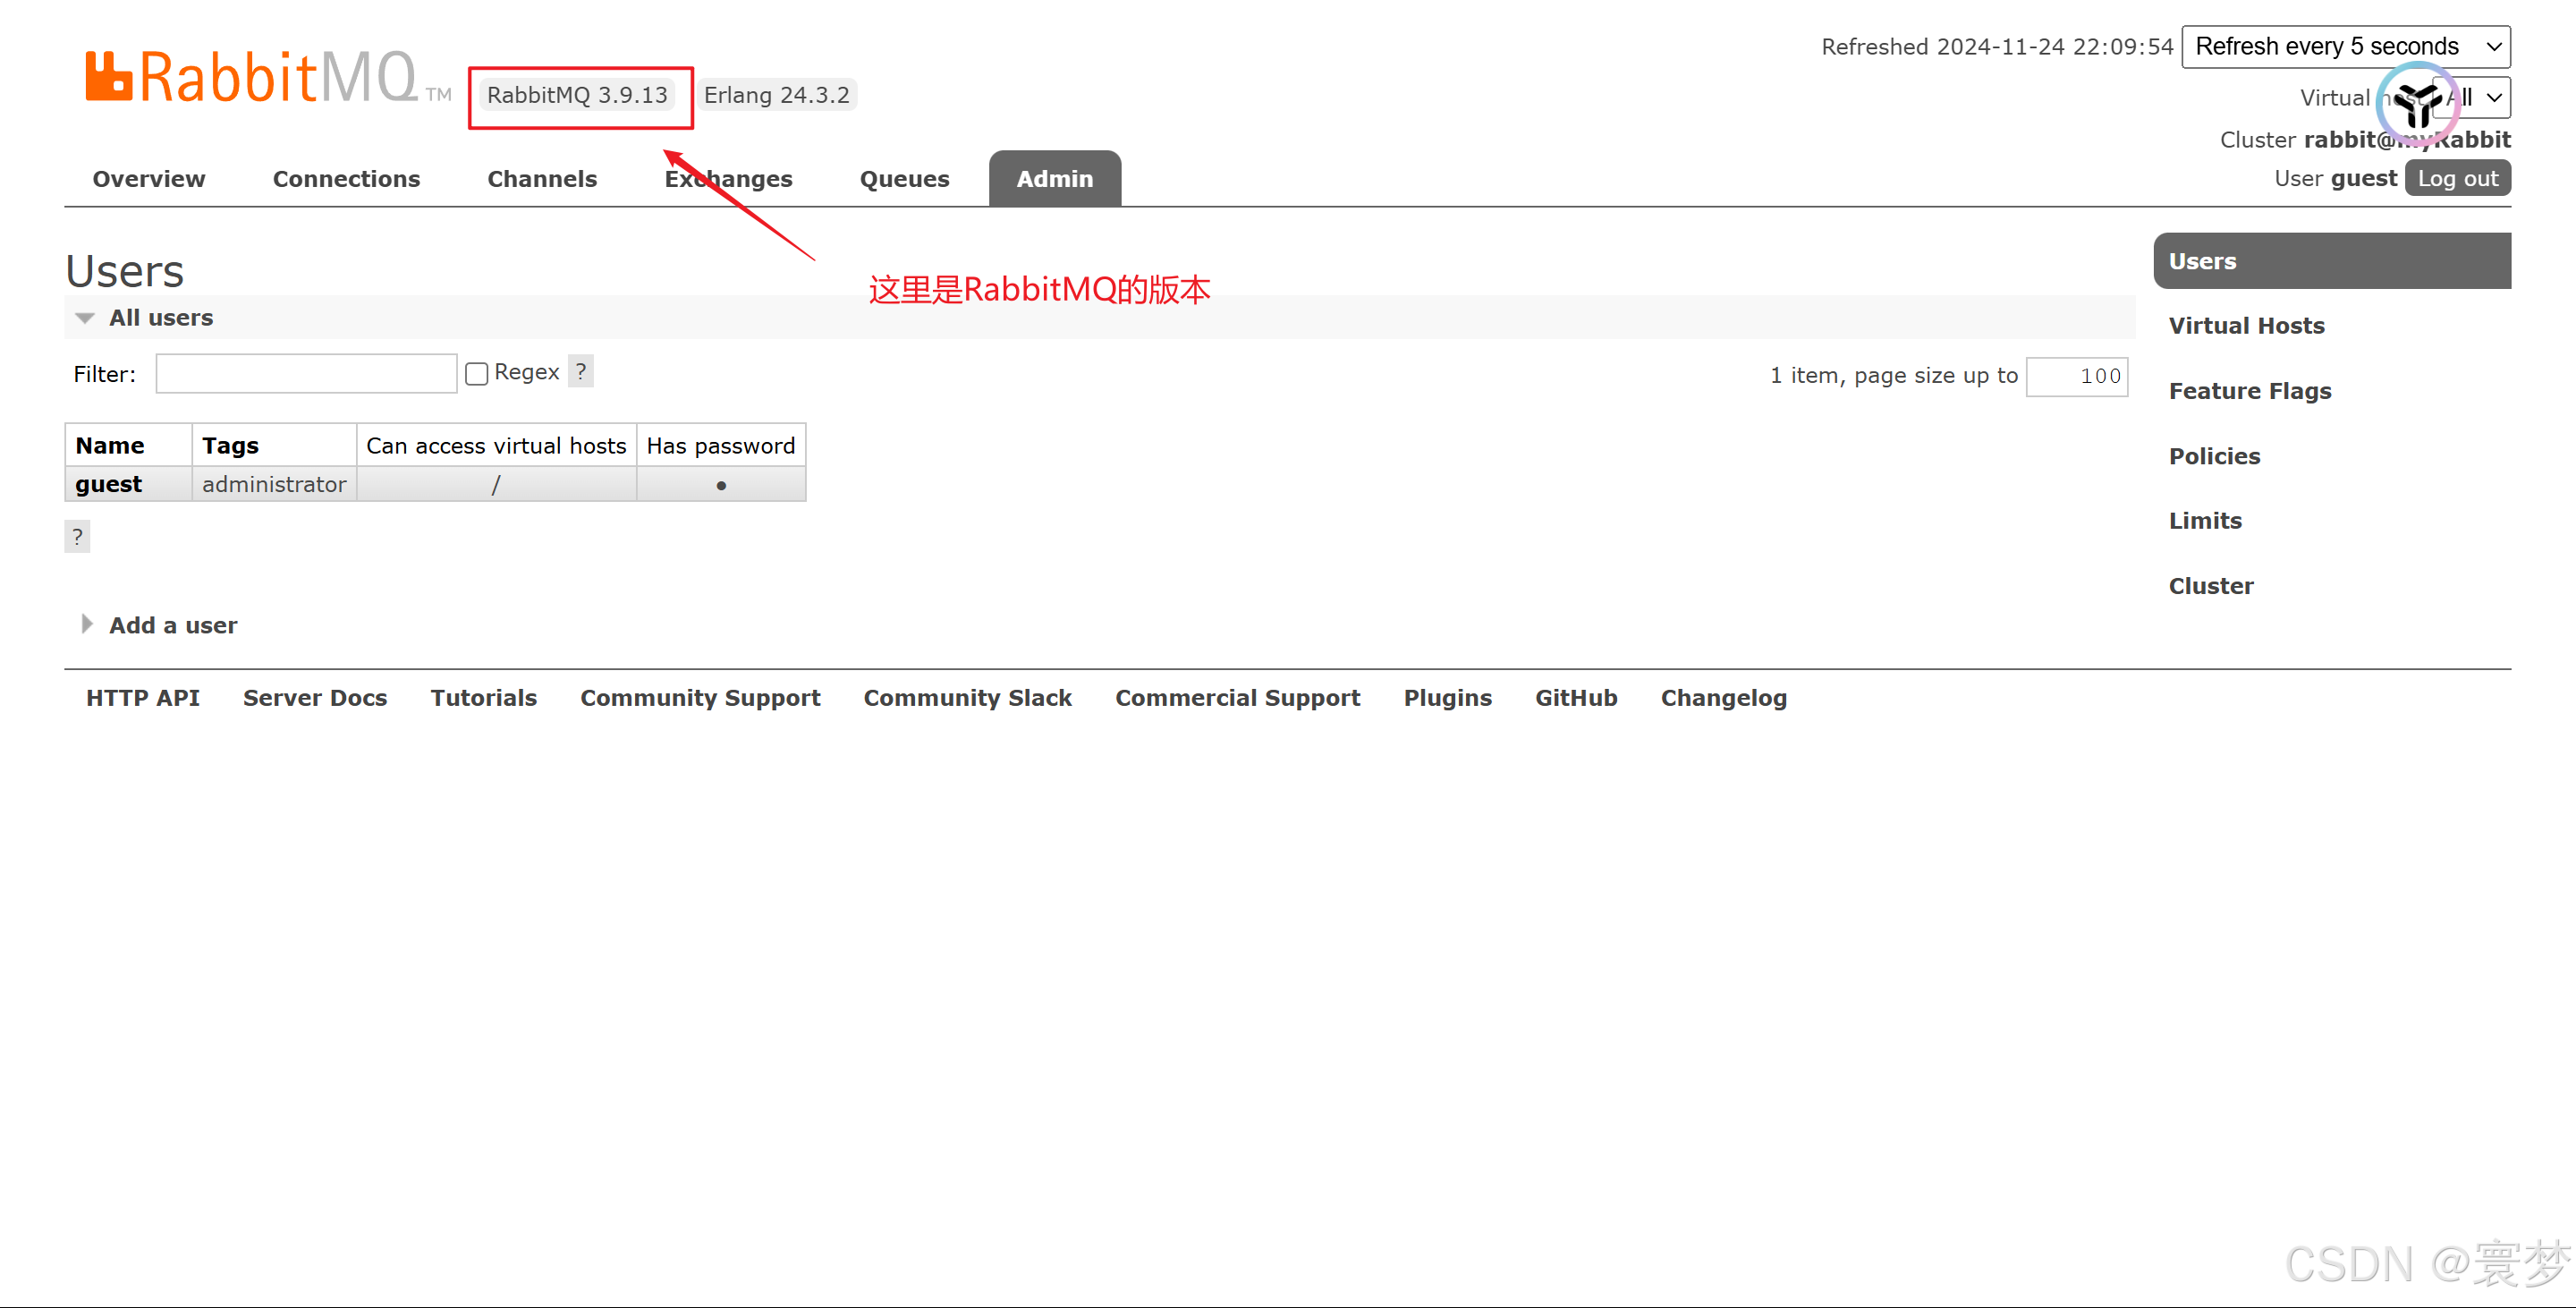Open the HTTP API footer link
The image size is (2576, 1308).
[142, 698]
